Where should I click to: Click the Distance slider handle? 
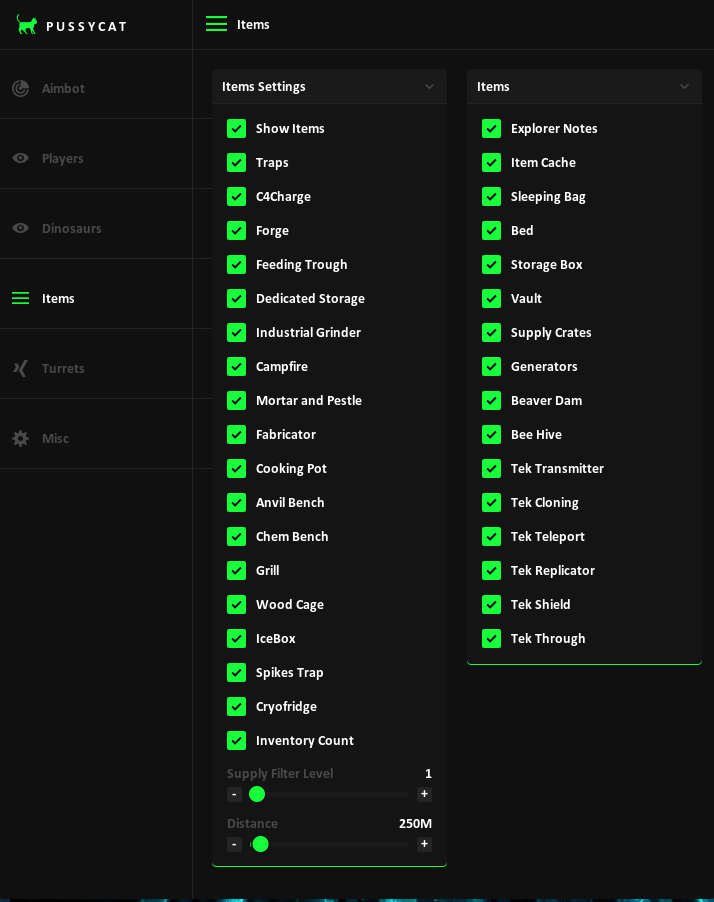(x=261, y=844)
